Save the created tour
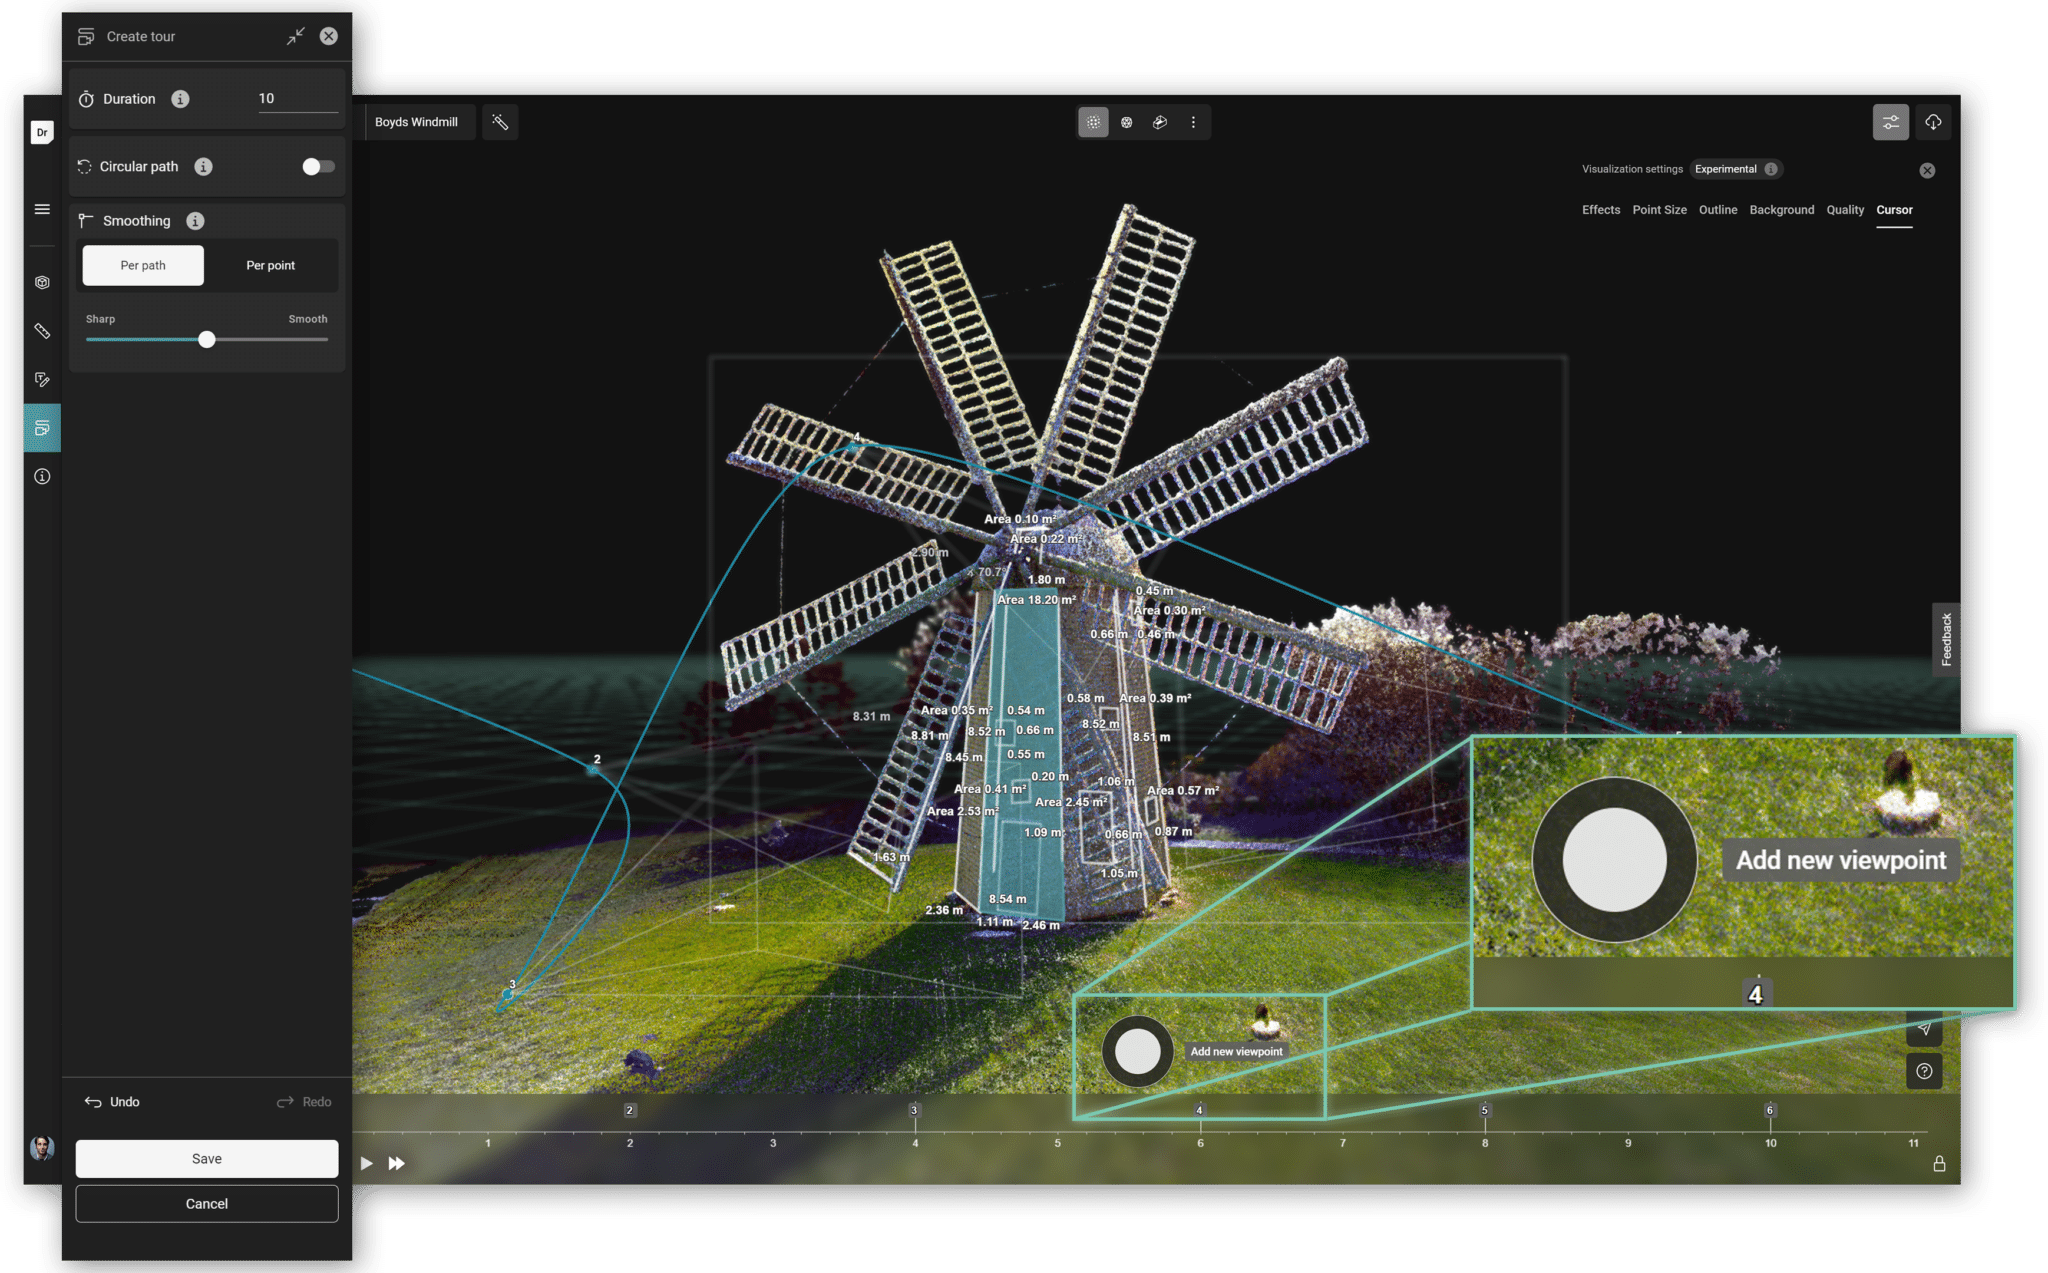The height and width of the screenshot is (1273, 2048). coord(206,1158)
